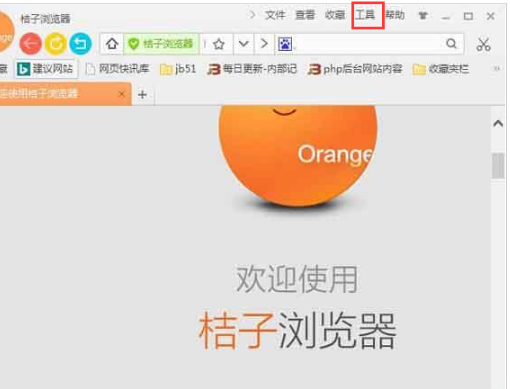Open 收藏夹栏 bookmark folder
Screen dimensions: 510x389
pyautogui.click(x=441, y=69)
